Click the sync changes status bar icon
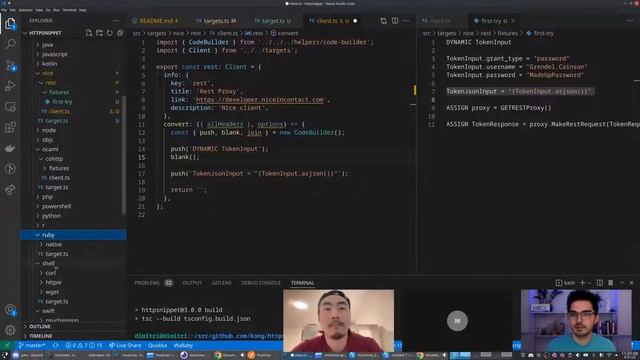The image size is (640, 360). 56,345
